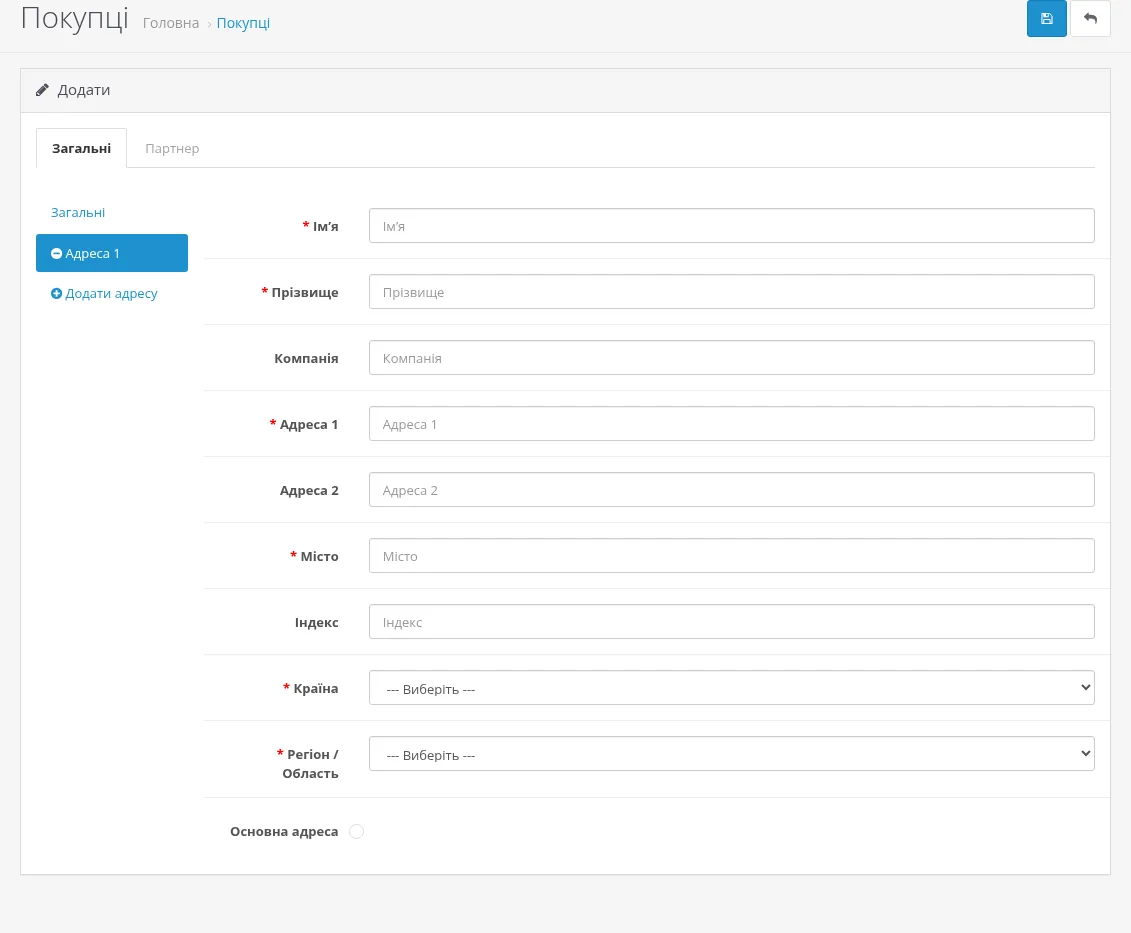Viewport: 1131px width, 933px height.
Task: Click the Основна адреса label
Action: (284, 831)
